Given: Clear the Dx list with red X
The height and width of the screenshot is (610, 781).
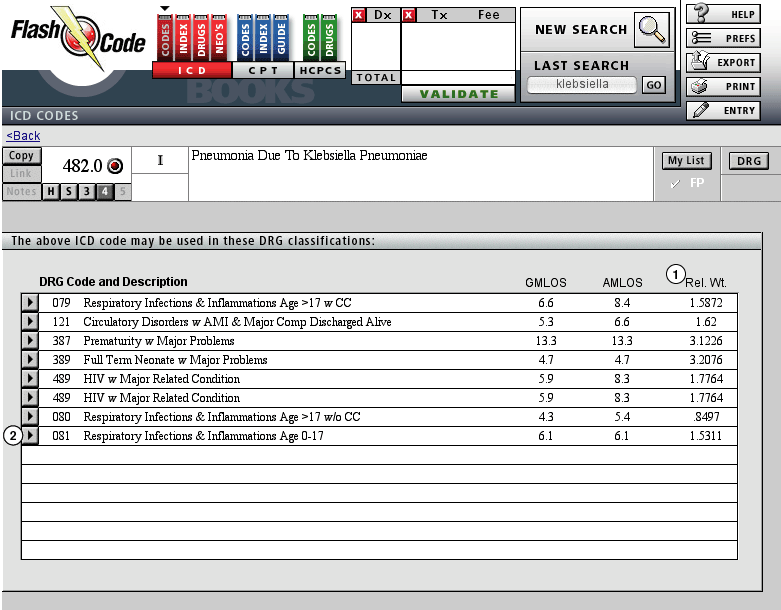Looking at the screenshot, I should (x=358, y=15).
